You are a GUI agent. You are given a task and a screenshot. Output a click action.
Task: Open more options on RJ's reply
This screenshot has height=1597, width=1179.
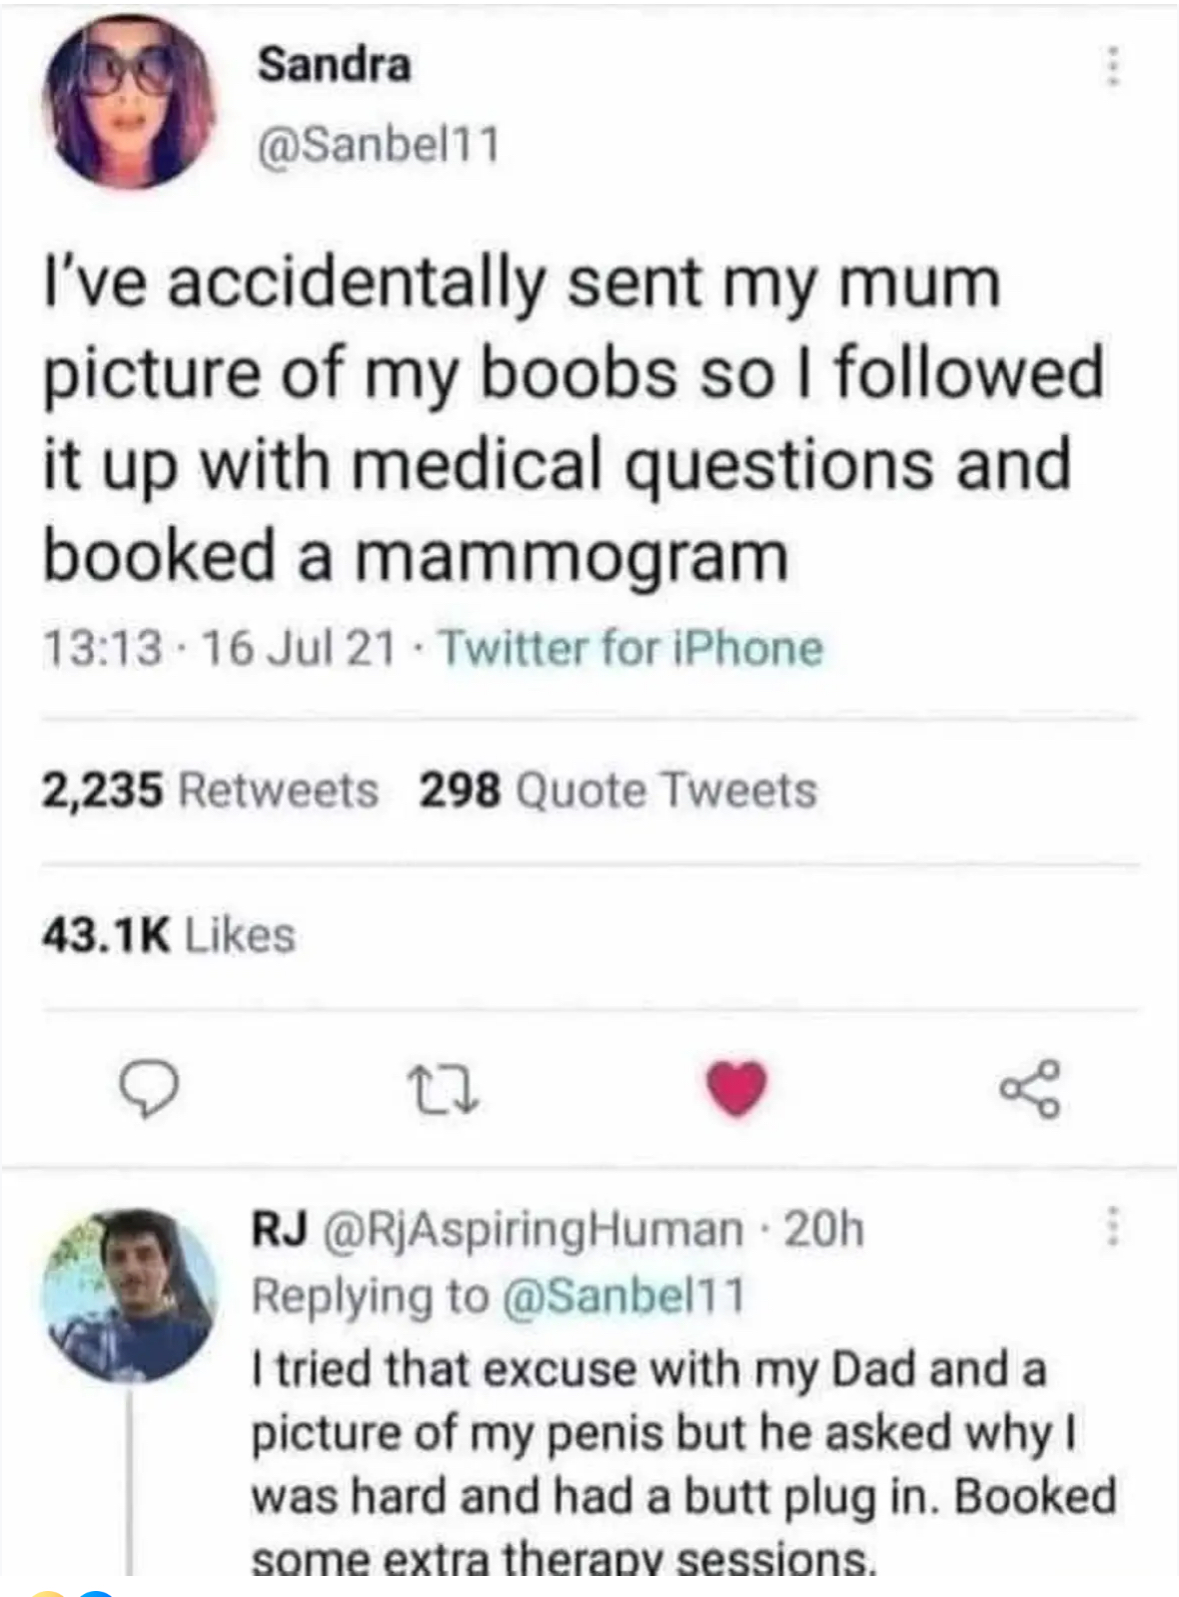tap(1111, 1226)
